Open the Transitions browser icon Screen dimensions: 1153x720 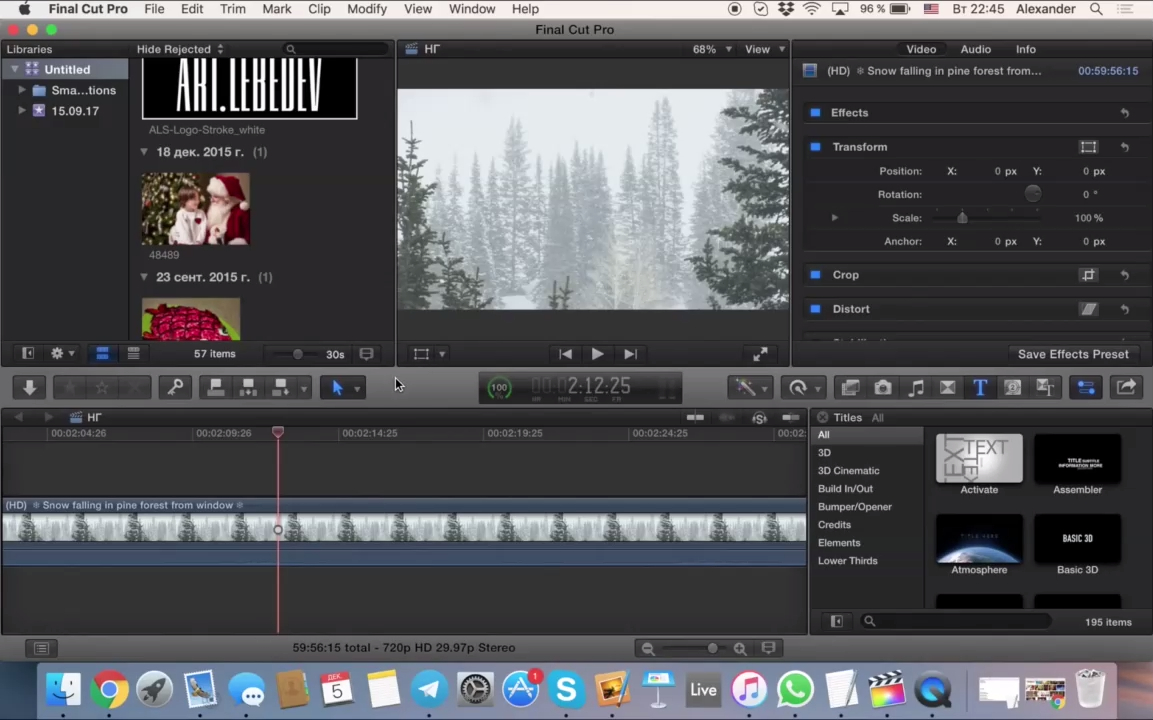click(948, 388)
